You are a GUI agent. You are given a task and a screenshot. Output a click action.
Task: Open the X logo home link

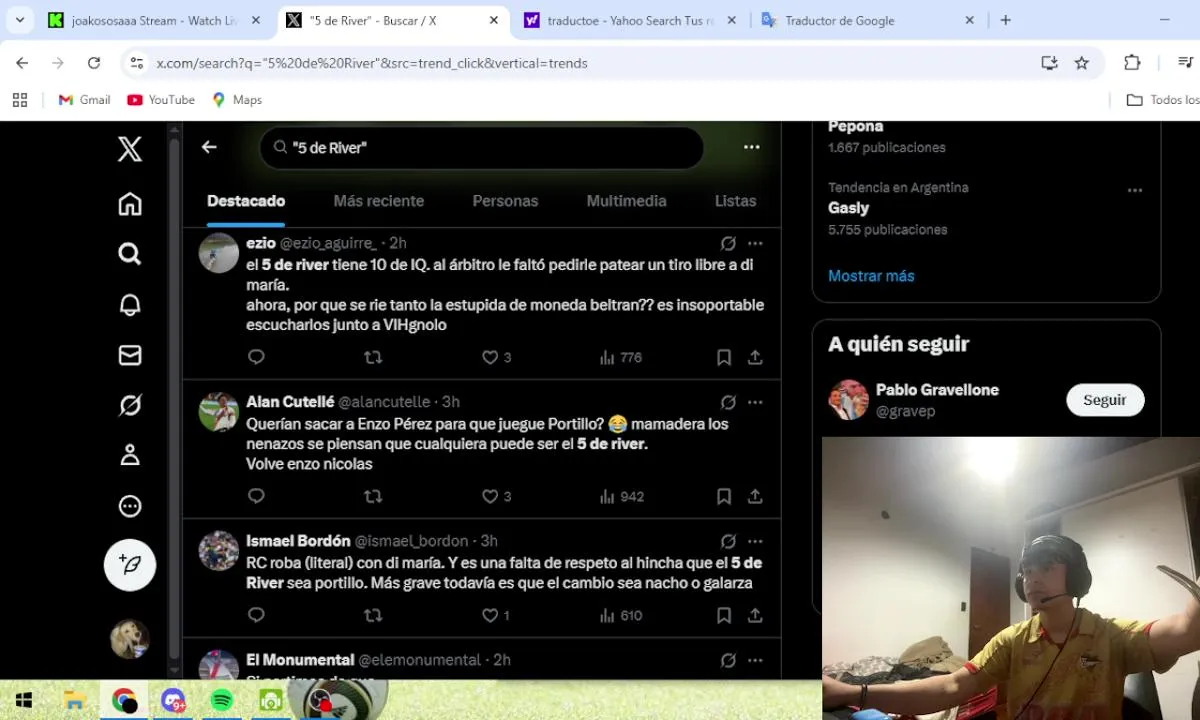click(130, 149)
